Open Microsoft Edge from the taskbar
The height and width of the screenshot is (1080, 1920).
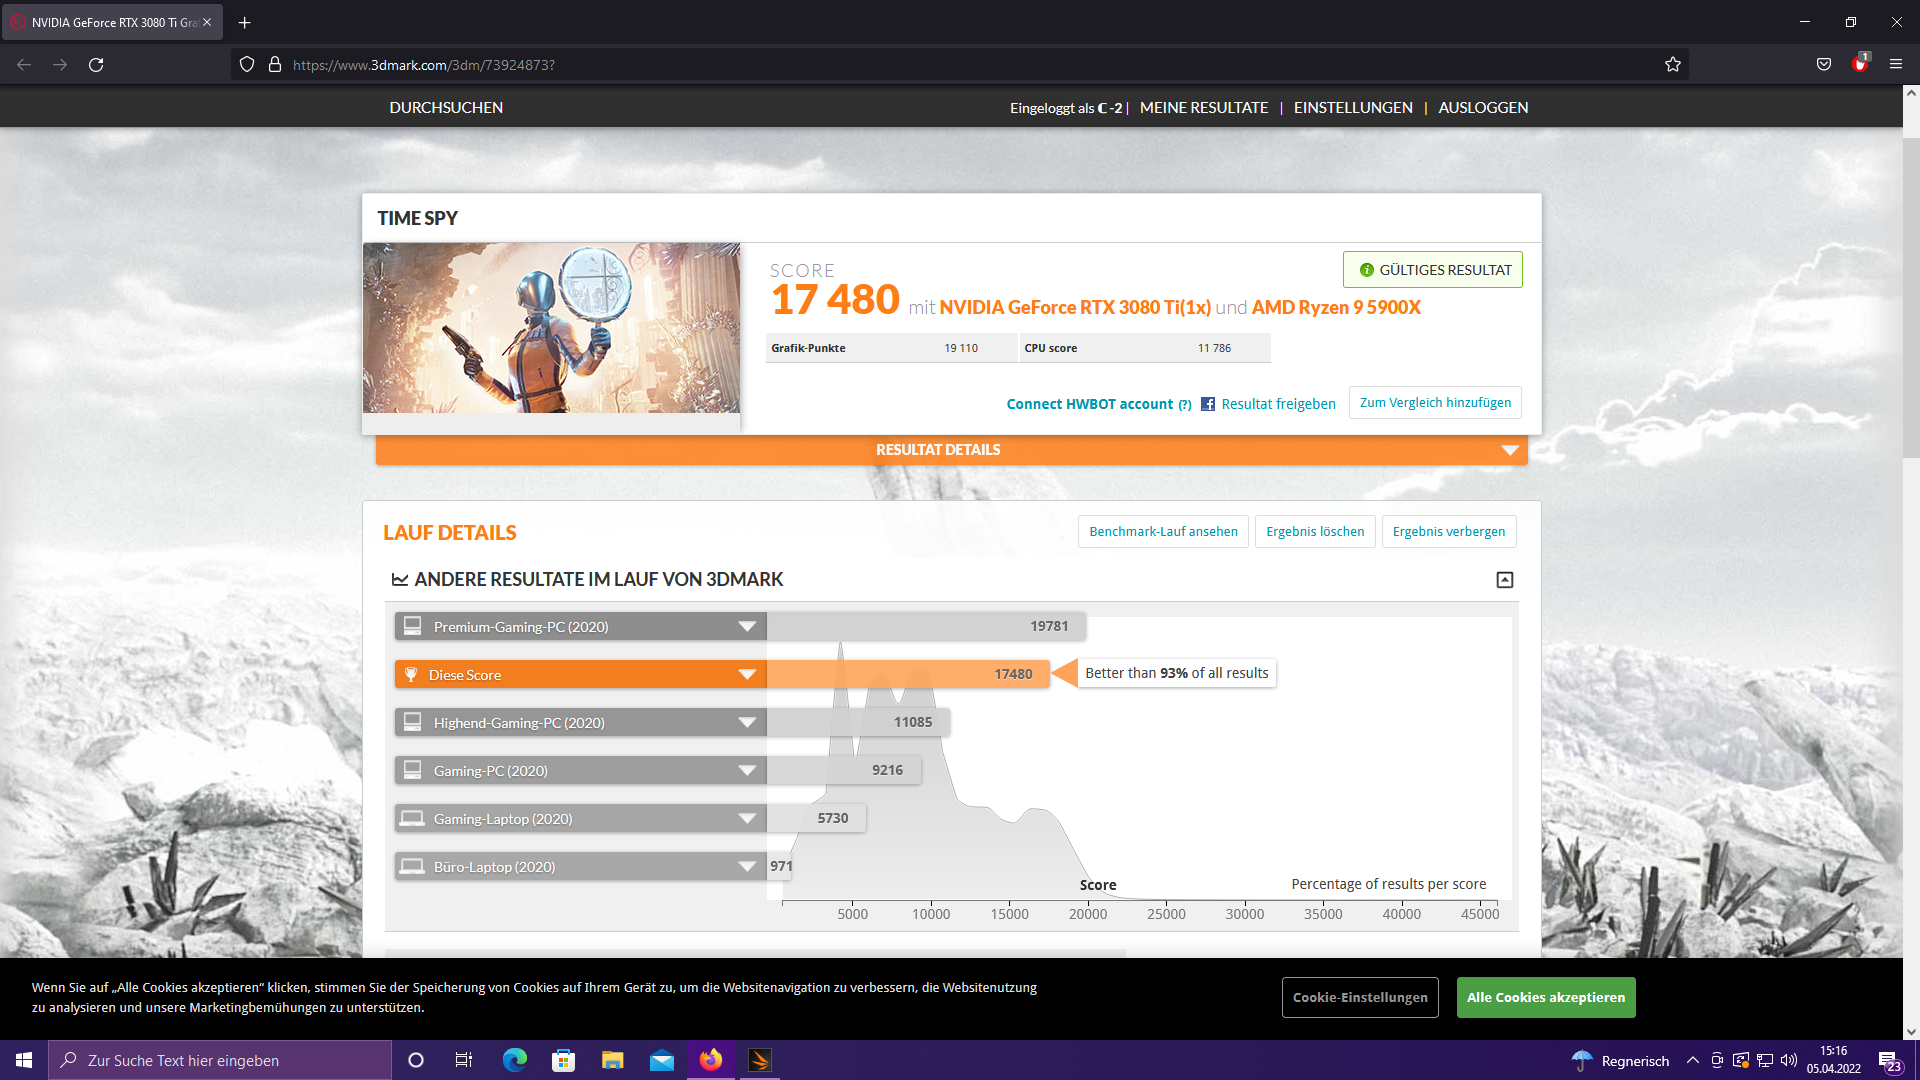[x=514, y=1060]
